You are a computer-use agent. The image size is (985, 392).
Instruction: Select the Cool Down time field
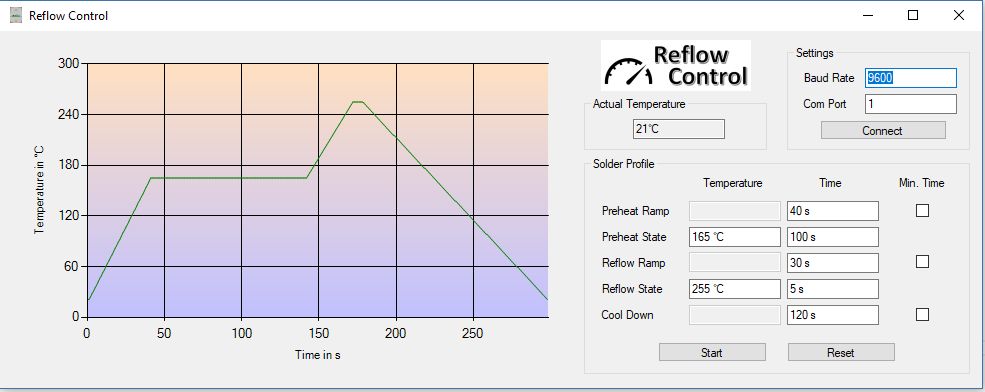[x=833, y=315]
